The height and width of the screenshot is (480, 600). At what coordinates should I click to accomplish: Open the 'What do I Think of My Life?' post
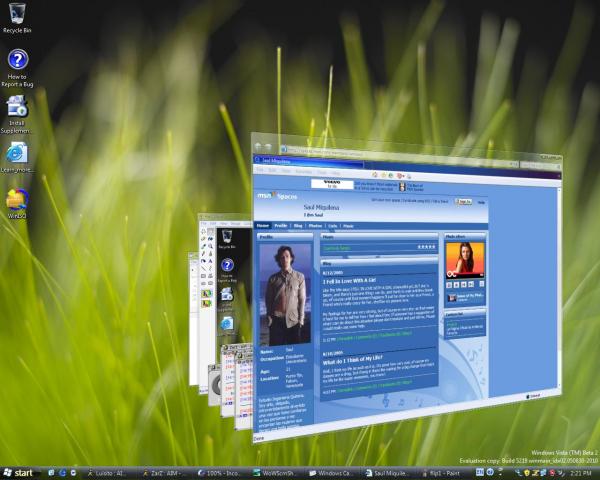[353, 360]
